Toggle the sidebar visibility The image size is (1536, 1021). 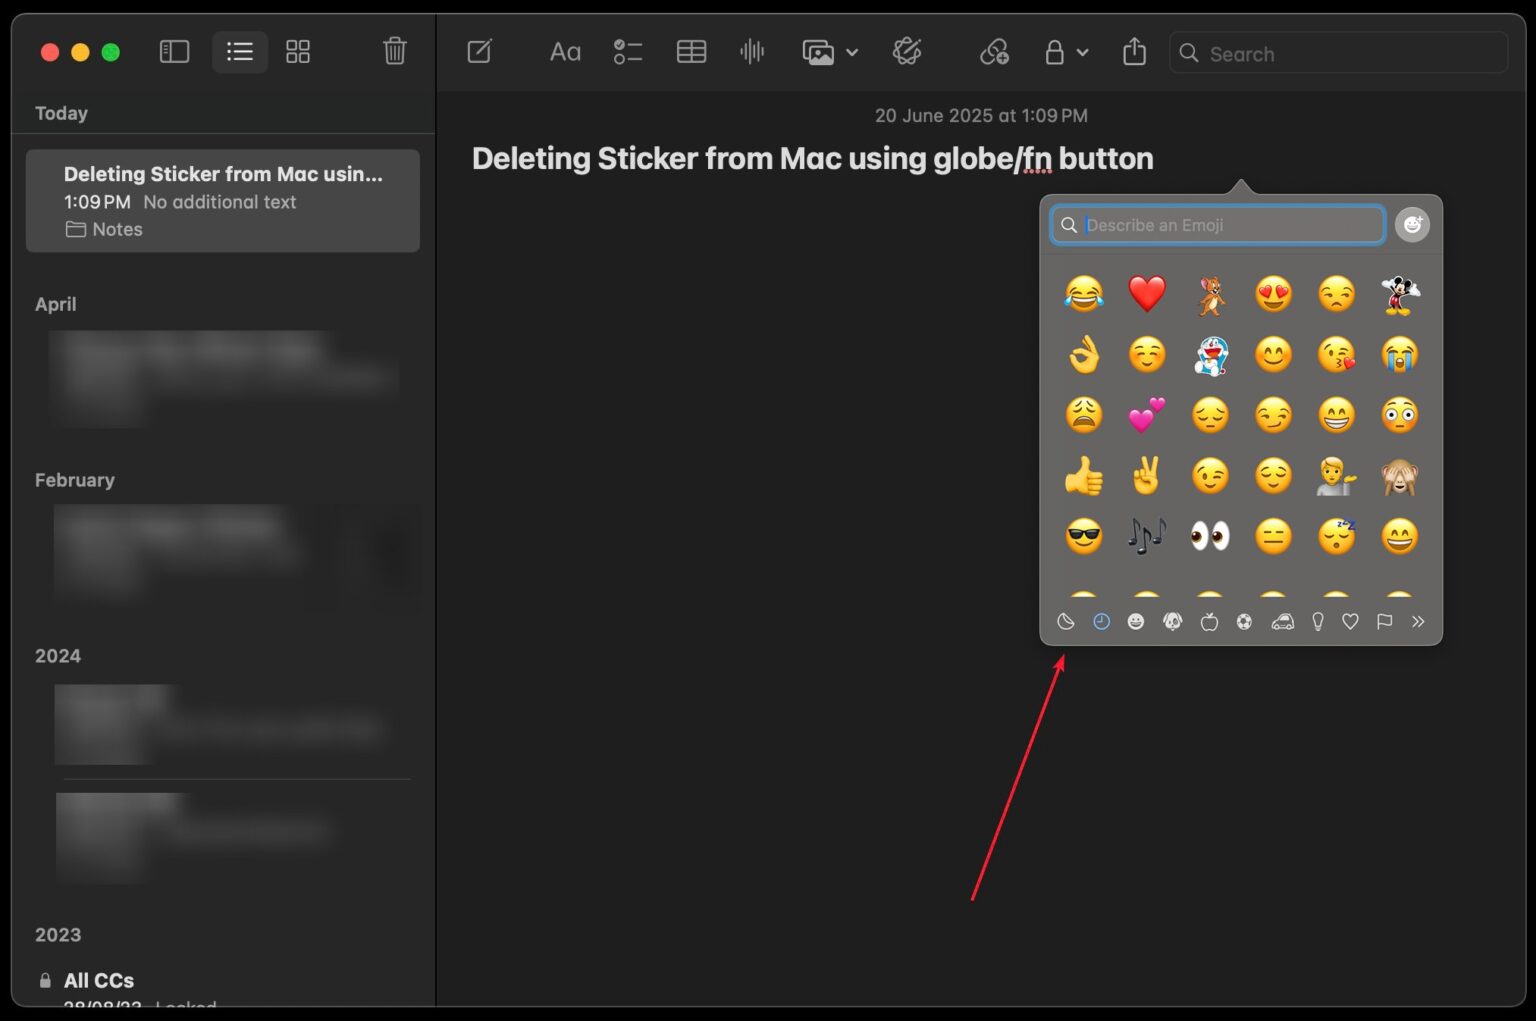tap(174, 52)
